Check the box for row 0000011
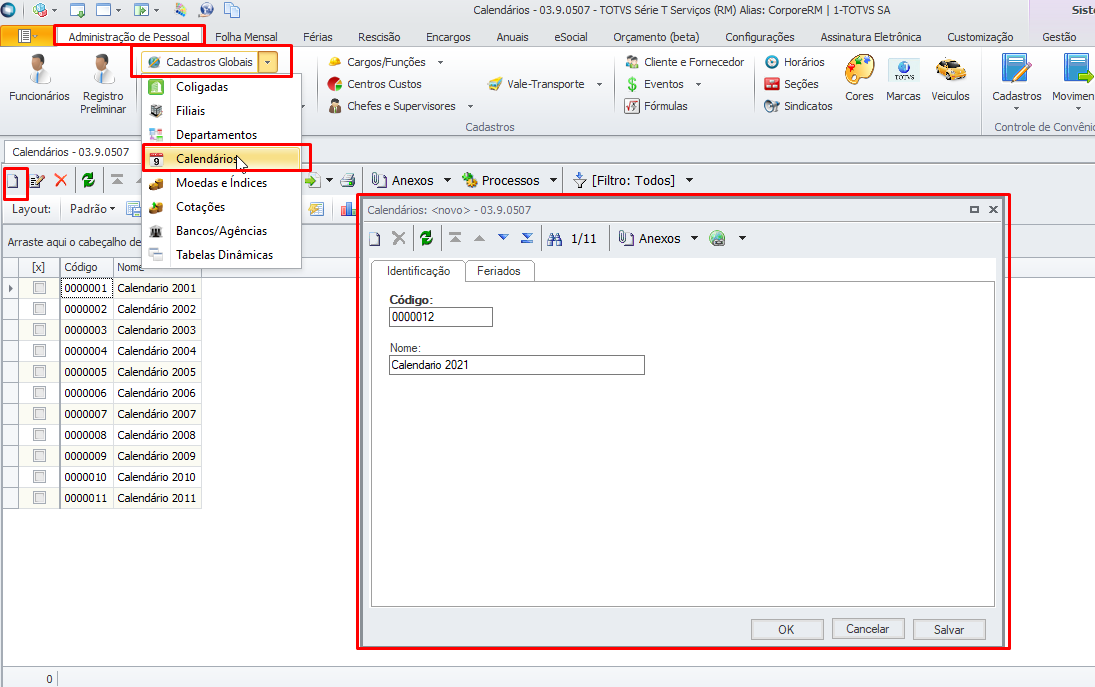This screenshot has height=687, width=1095. coord(39,498)
